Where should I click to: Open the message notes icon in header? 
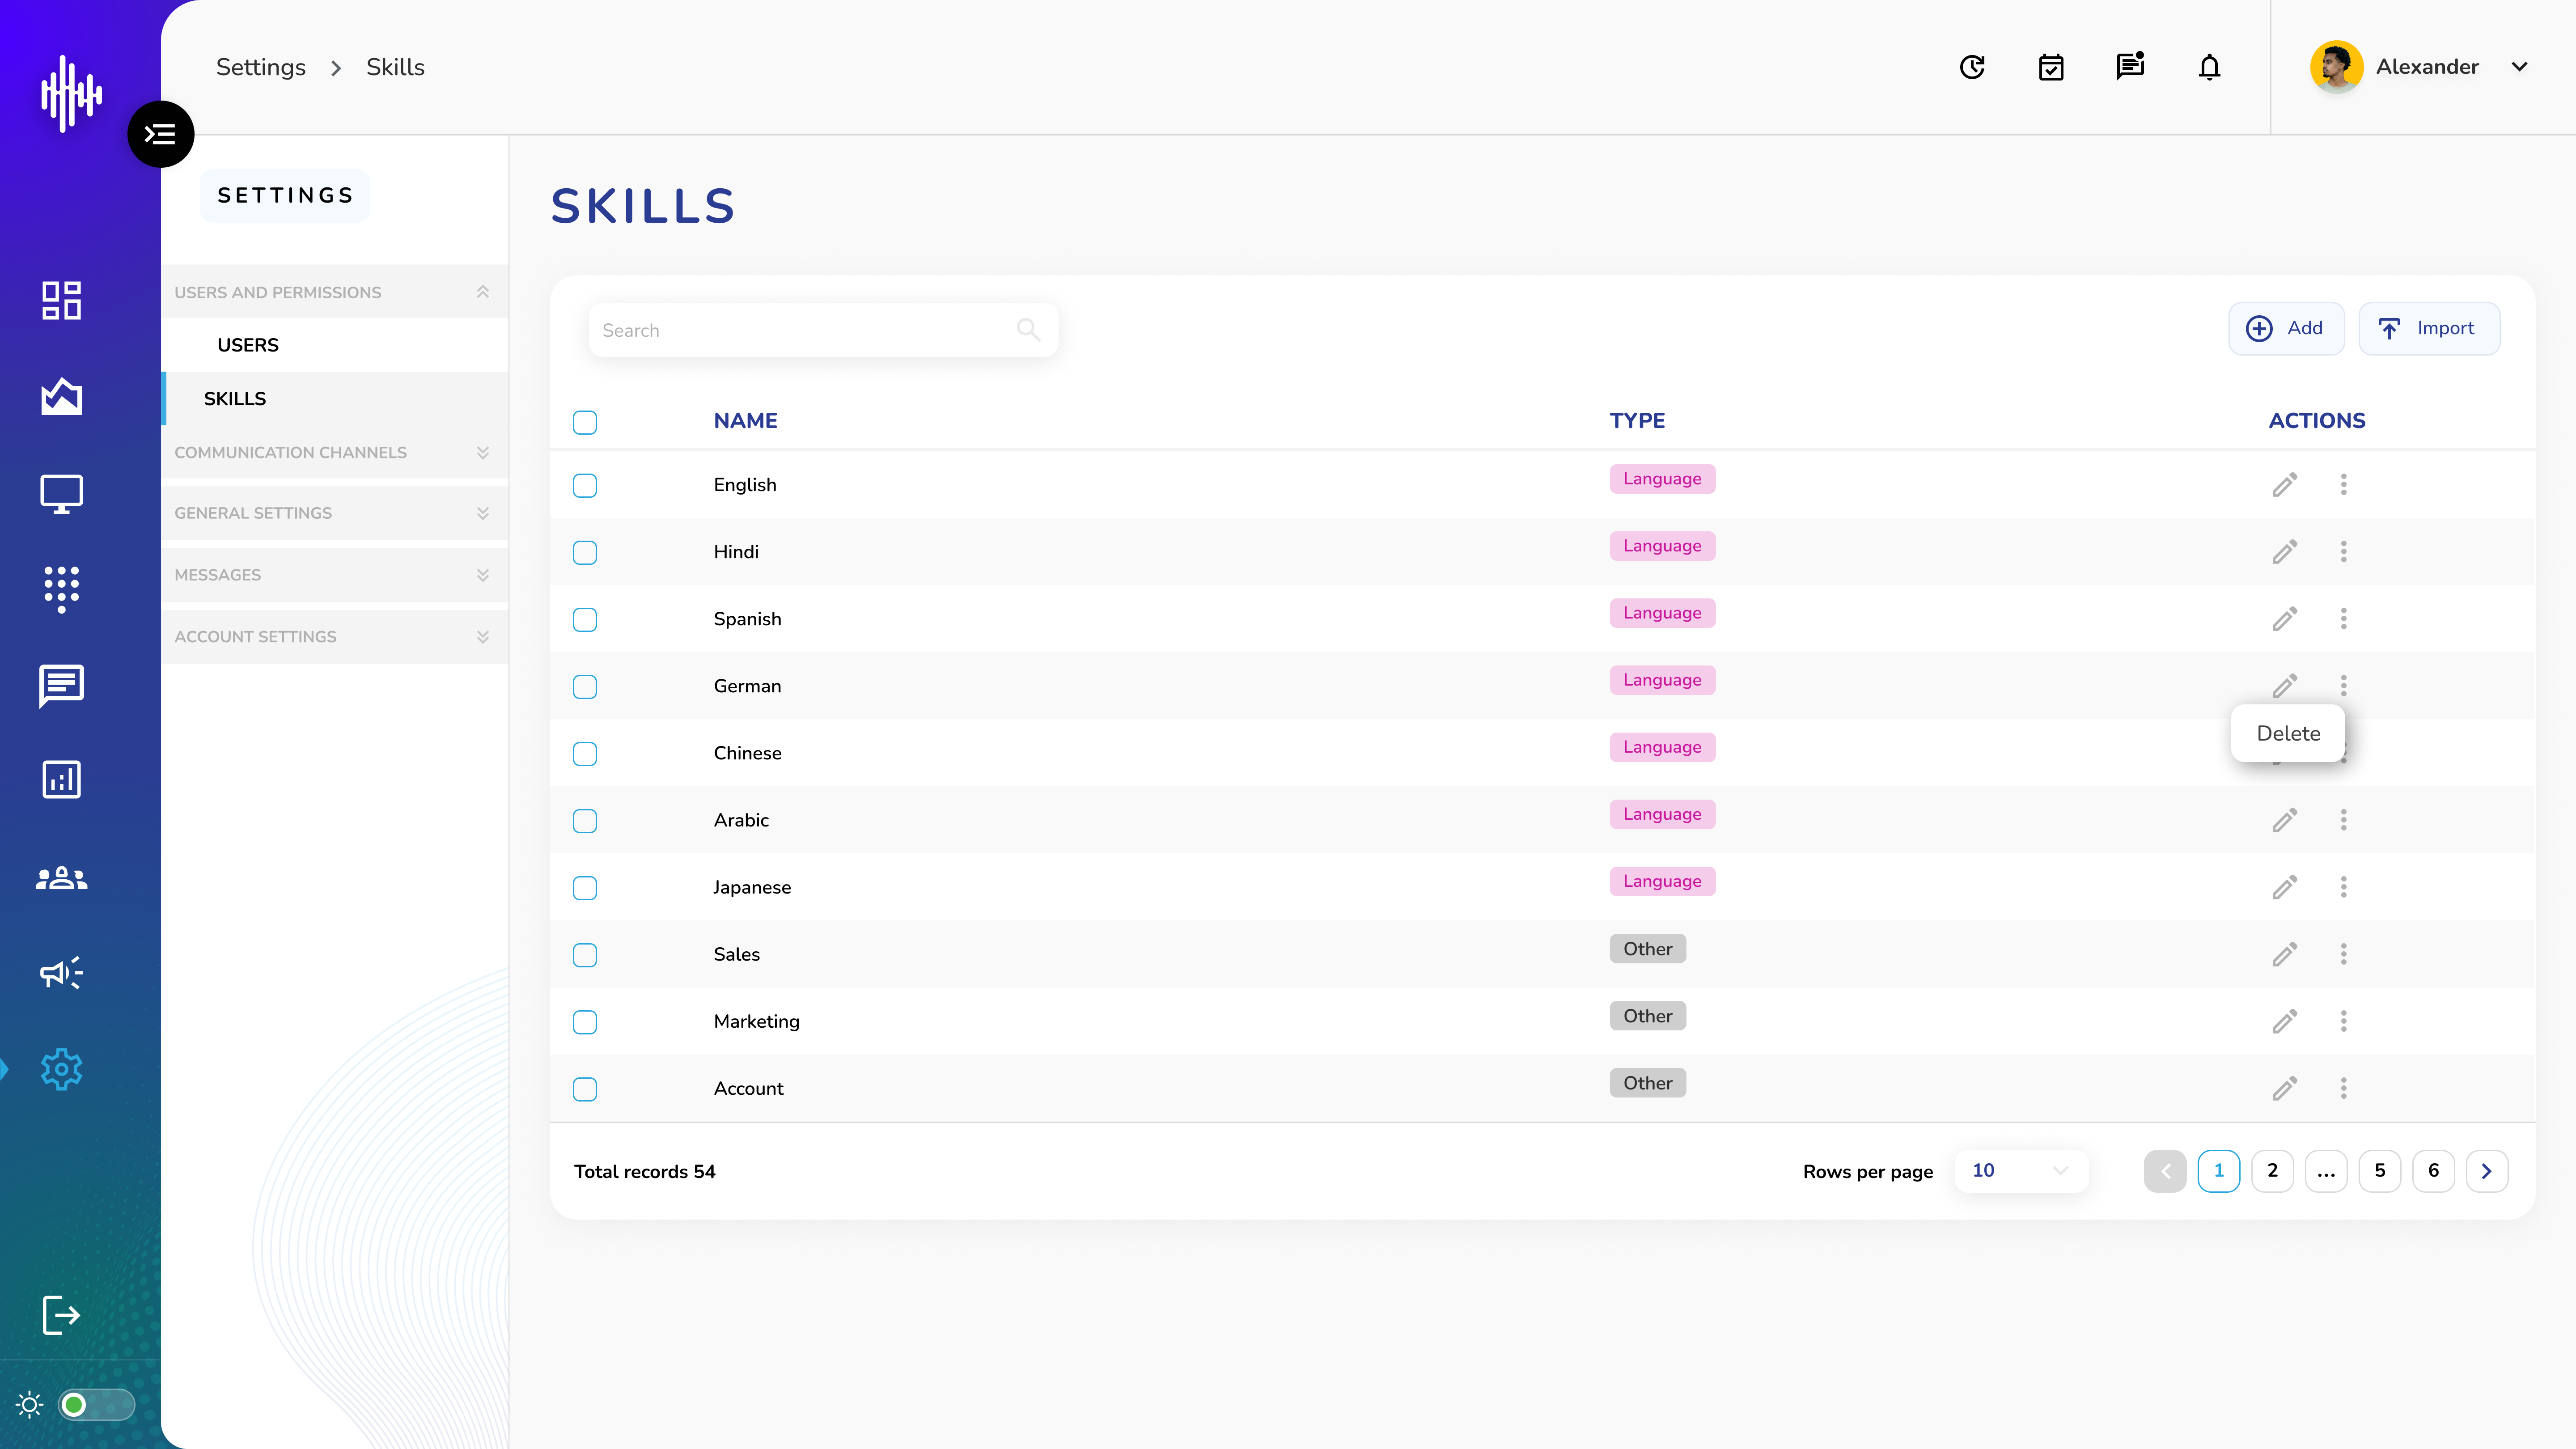2130,66
